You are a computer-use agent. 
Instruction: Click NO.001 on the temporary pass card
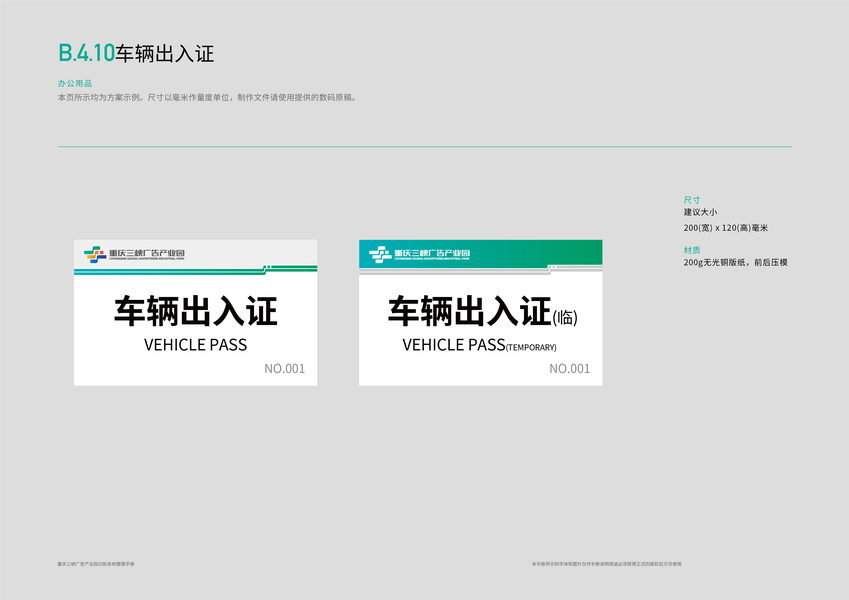[x=570, y=369]
